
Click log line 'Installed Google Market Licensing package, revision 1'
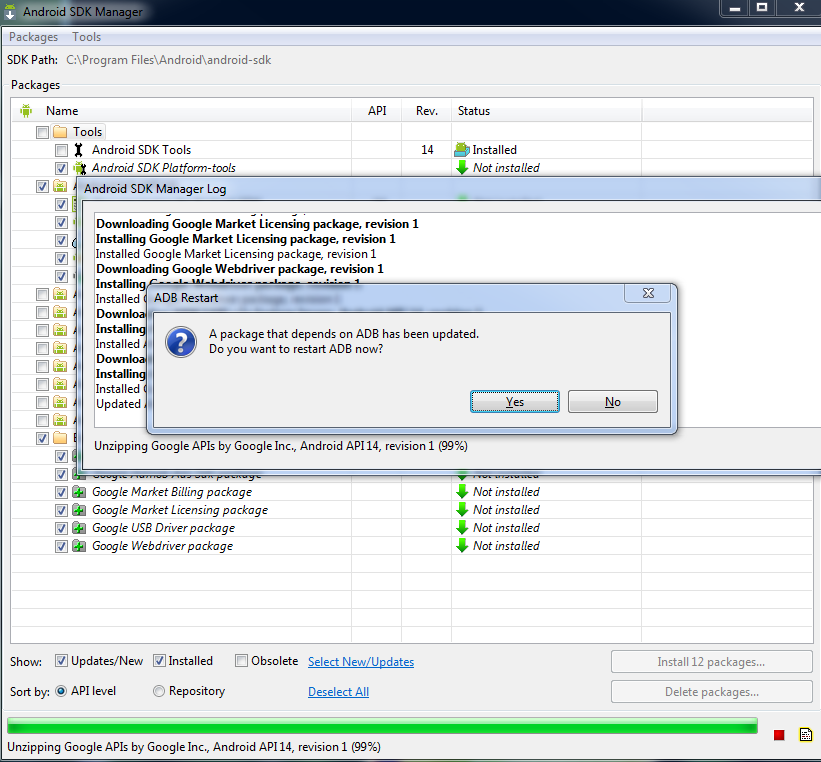pos(236,254)
